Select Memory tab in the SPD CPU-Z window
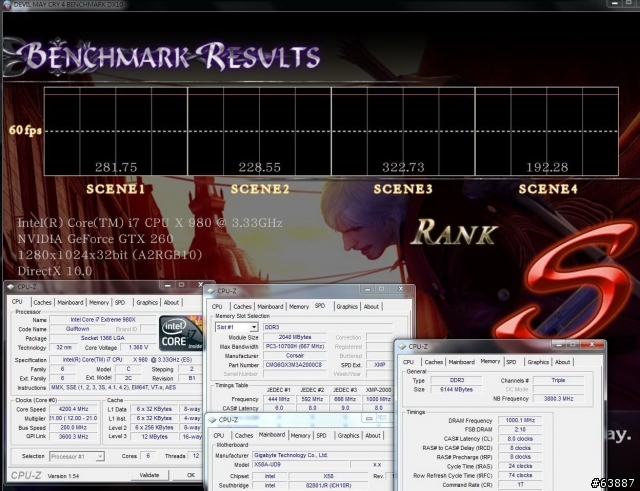Screen dimensions: 640x491 tap(299, 307)
